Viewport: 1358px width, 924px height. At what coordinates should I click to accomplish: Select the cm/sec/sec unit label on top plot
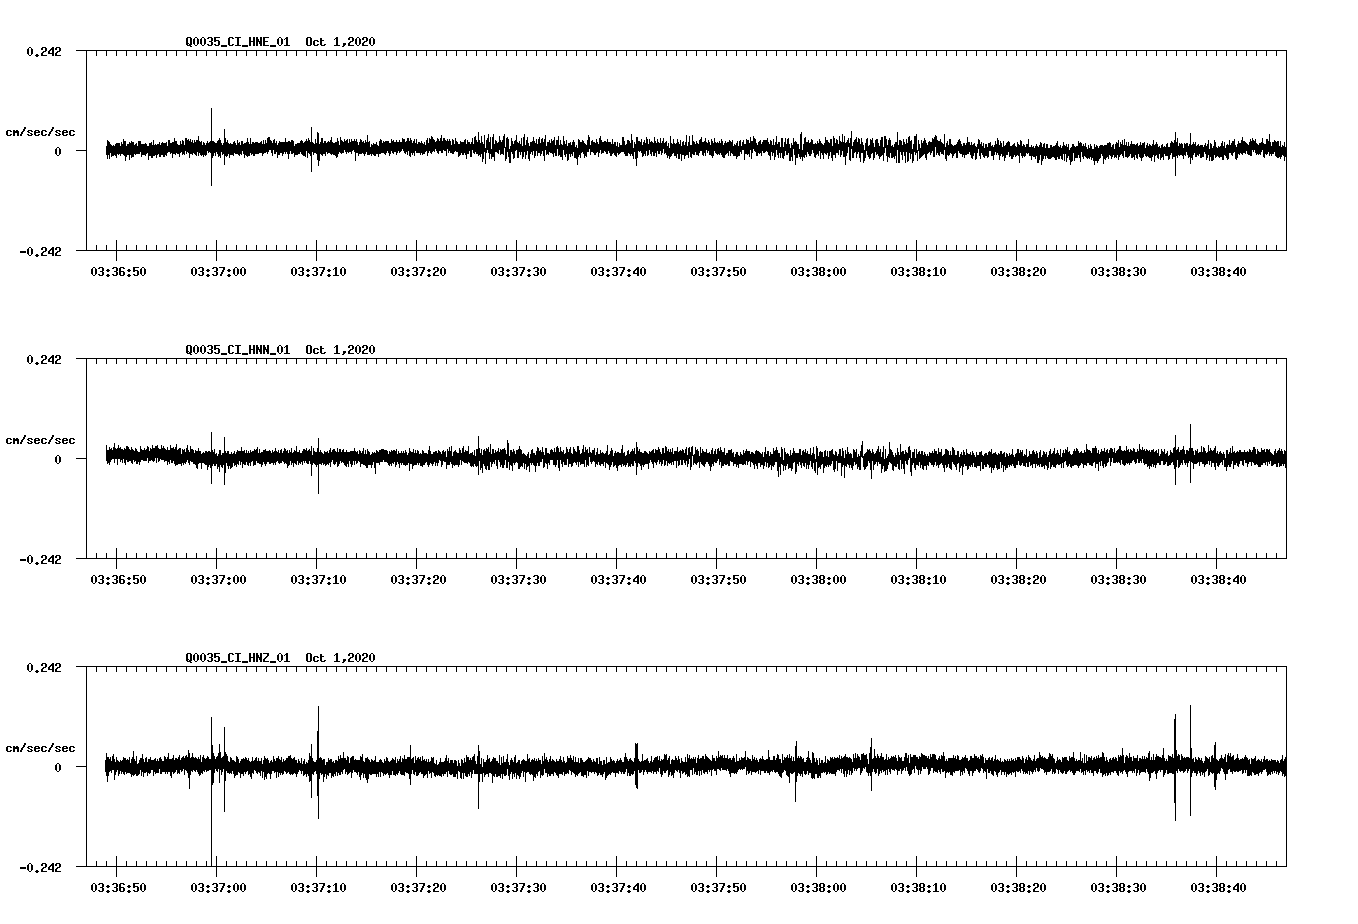pos(41,131)
